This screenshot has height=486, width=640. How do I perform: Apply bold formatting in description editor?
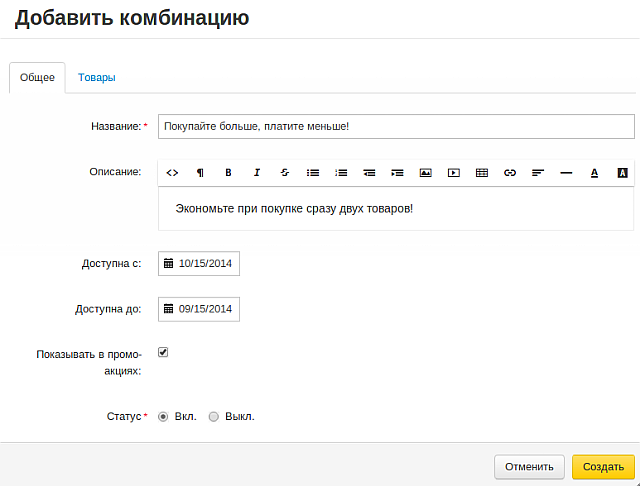[228, 173]
